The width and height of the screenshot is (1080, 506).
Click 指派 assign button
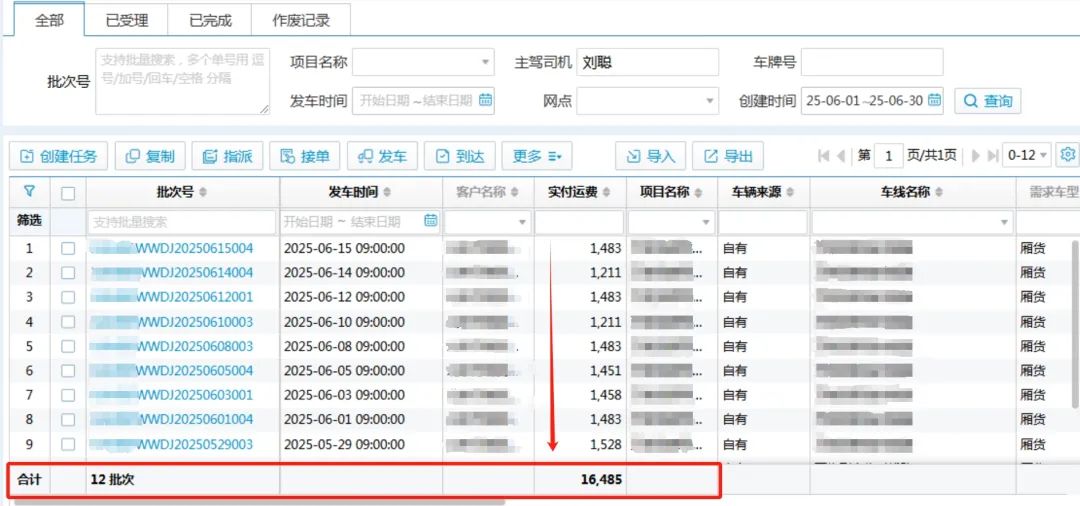coord(227,156)
